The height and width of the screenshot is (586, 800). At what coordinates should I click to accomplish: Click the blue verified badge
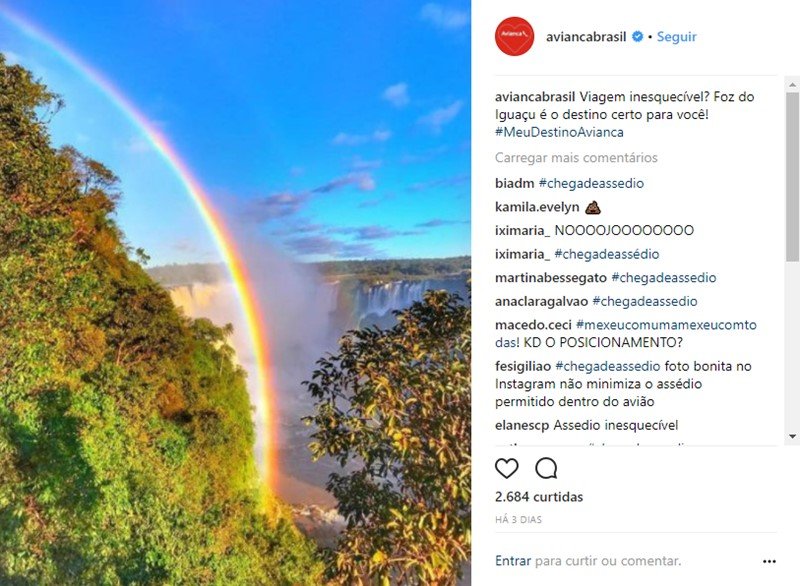click(637, 37)
